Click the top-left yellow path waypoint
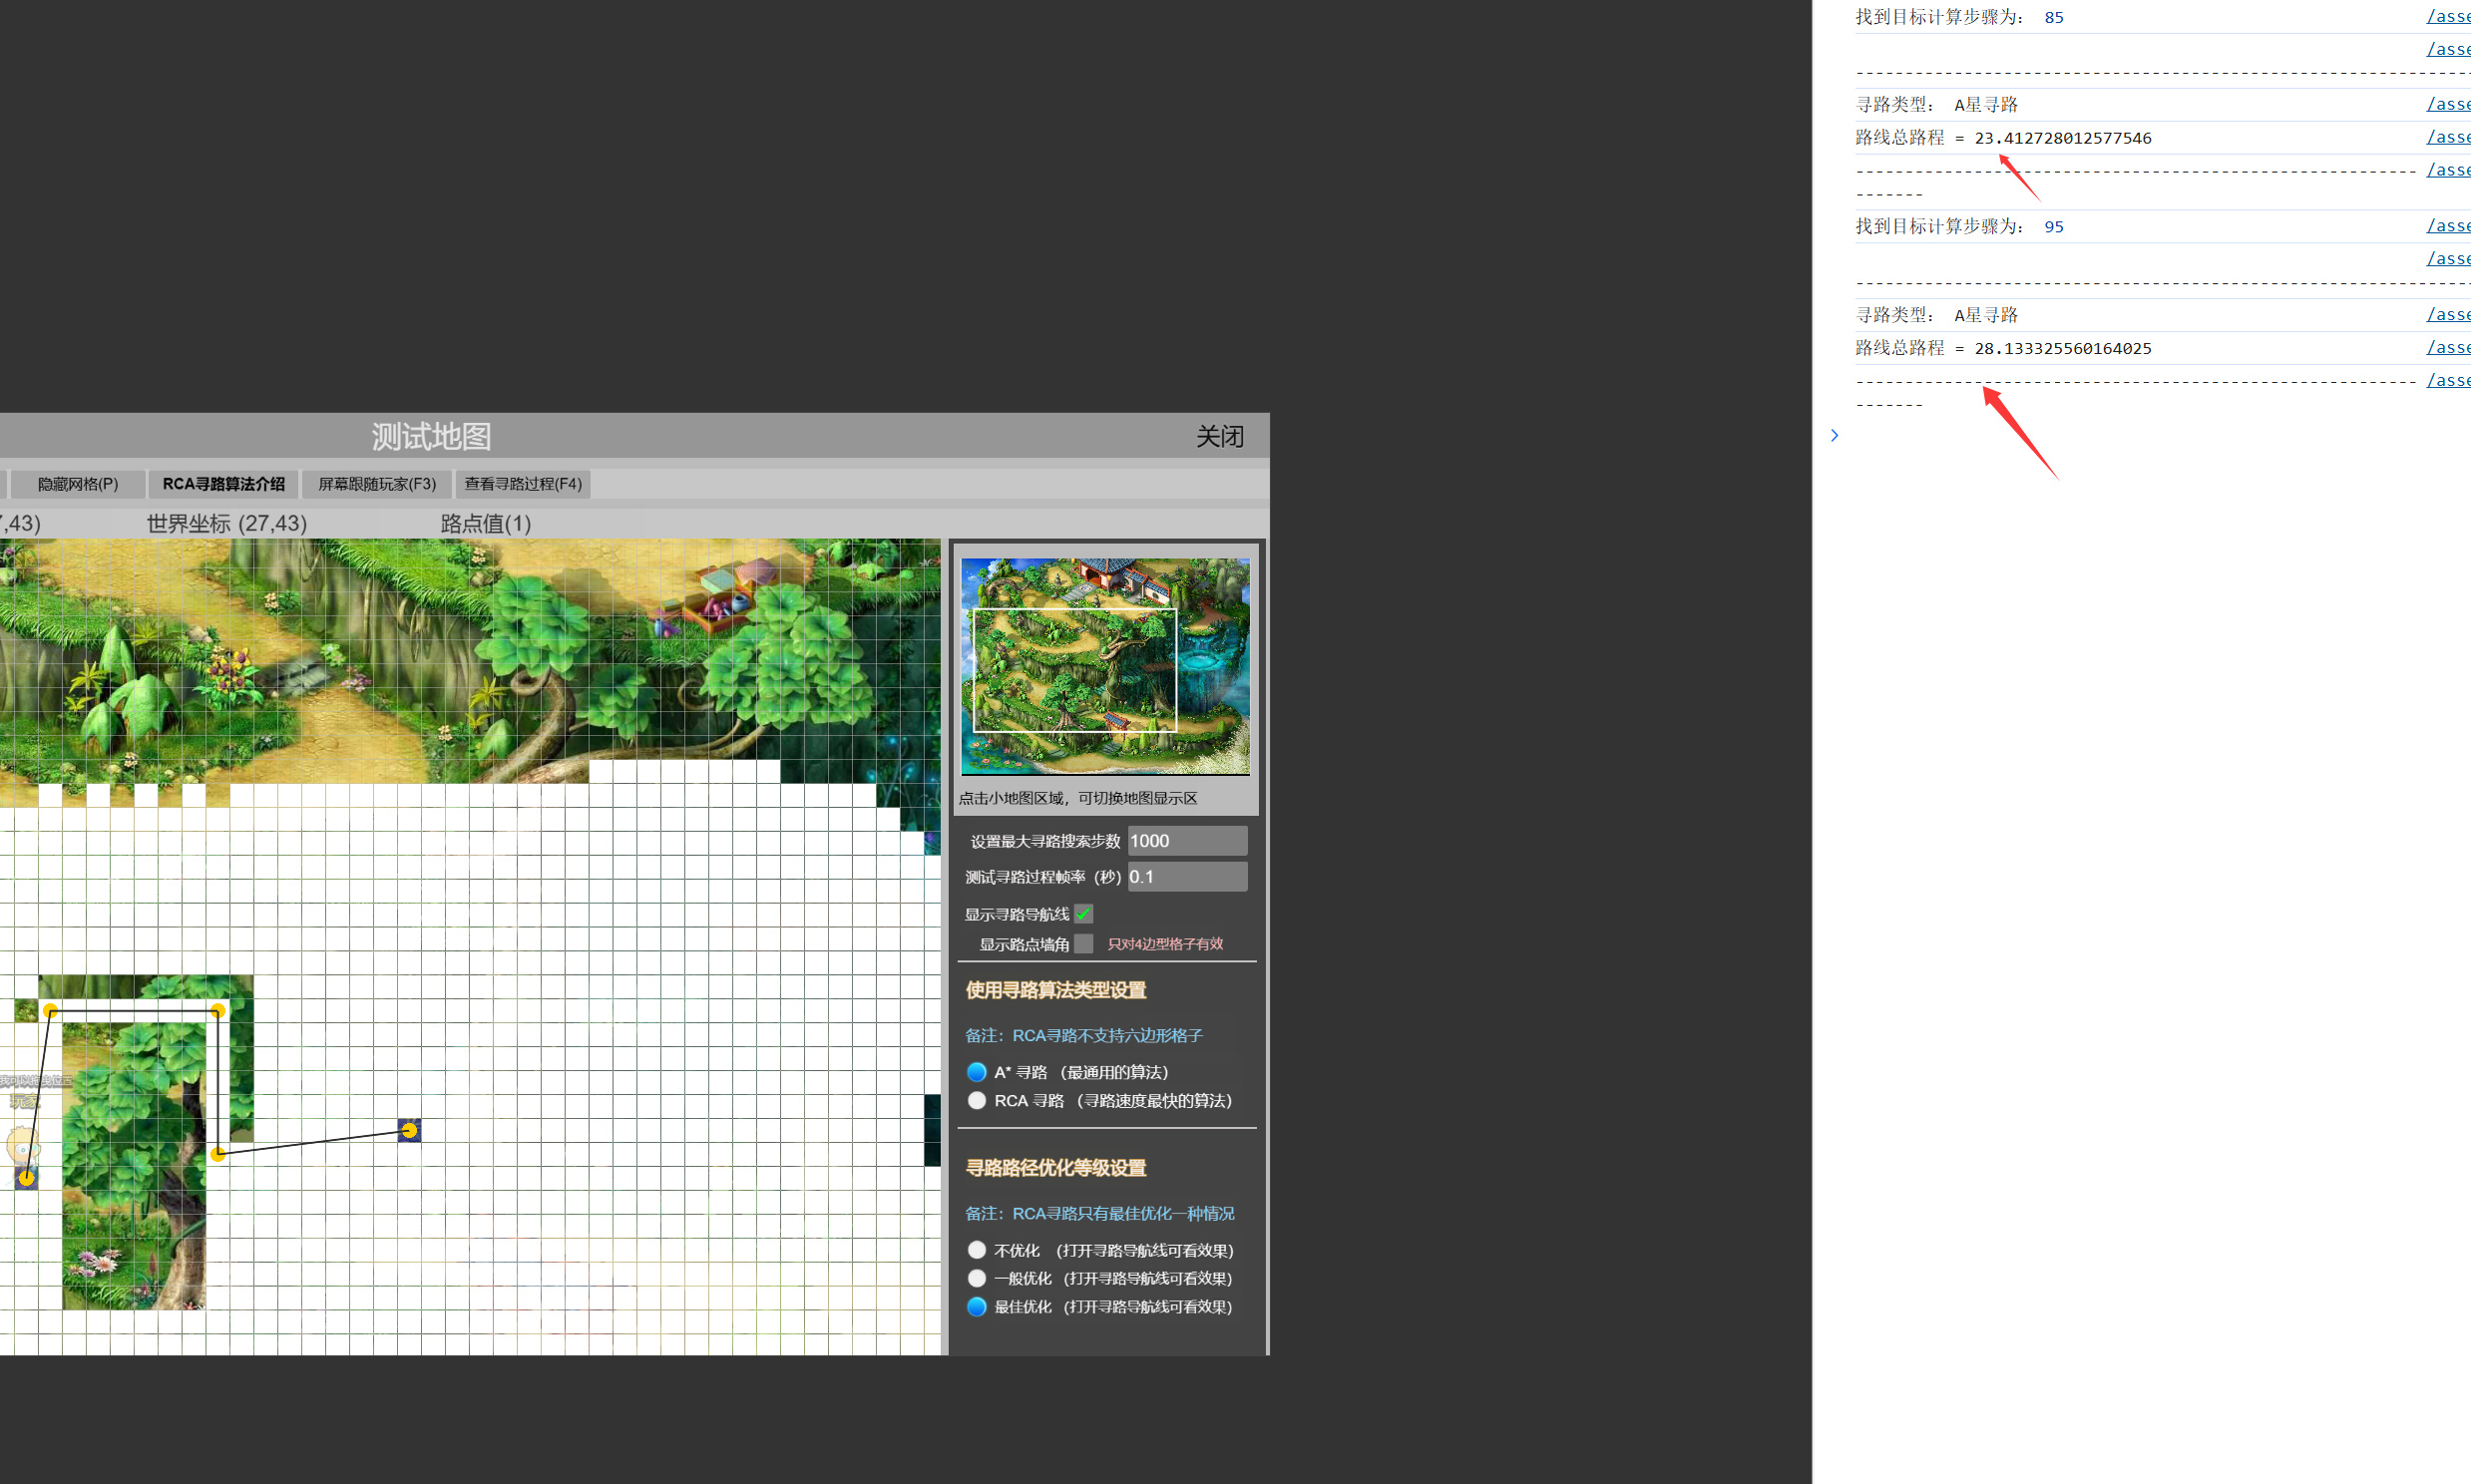 pos(51,1011)
